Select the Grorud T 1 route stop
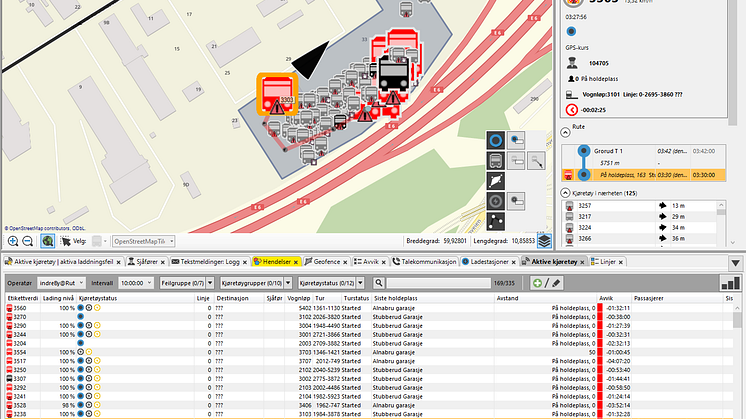Image resolution: width=746 pixels, height=419 pixels. (644, 151)
